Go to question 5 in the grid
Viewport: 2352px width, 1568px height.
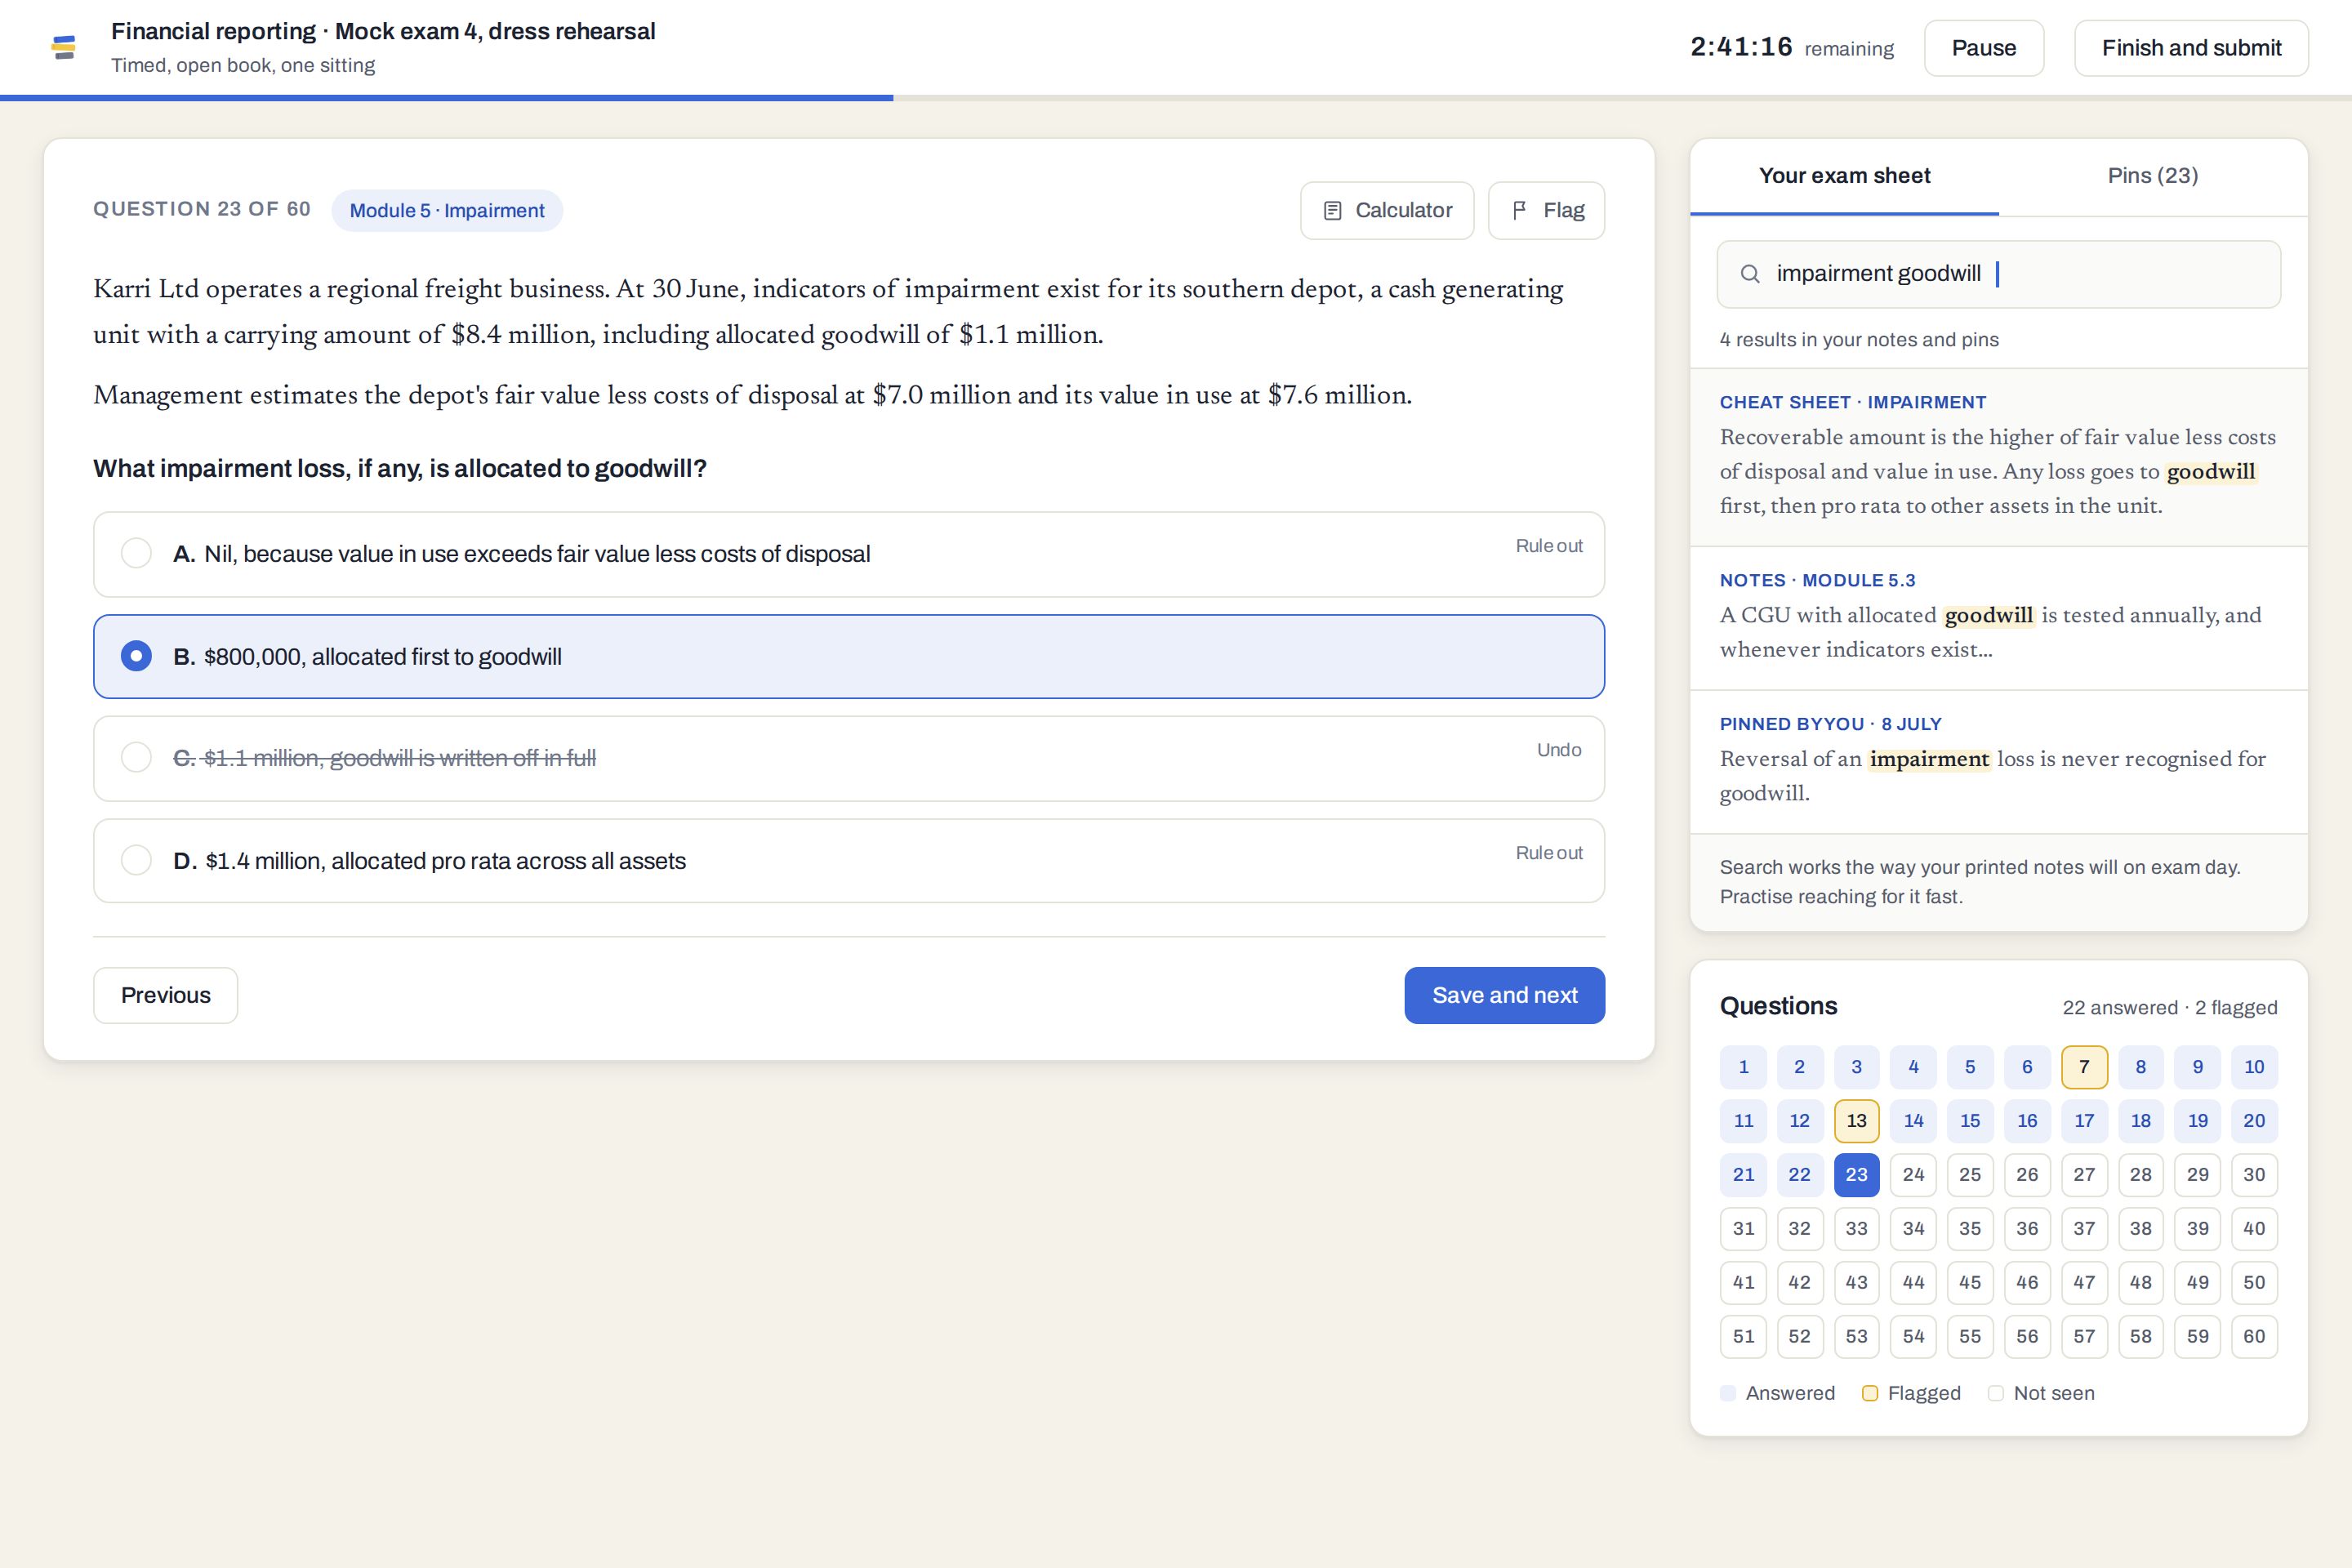point(1970,1067)
